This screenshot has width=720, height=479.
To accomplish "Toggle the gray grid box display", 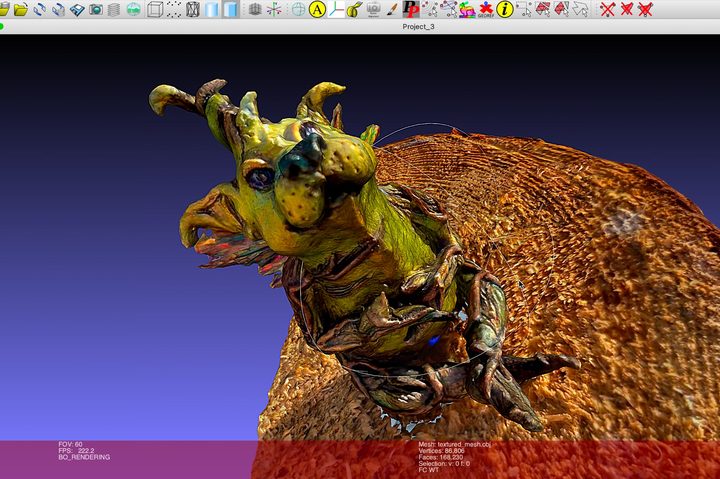I will tap(255, 9).
